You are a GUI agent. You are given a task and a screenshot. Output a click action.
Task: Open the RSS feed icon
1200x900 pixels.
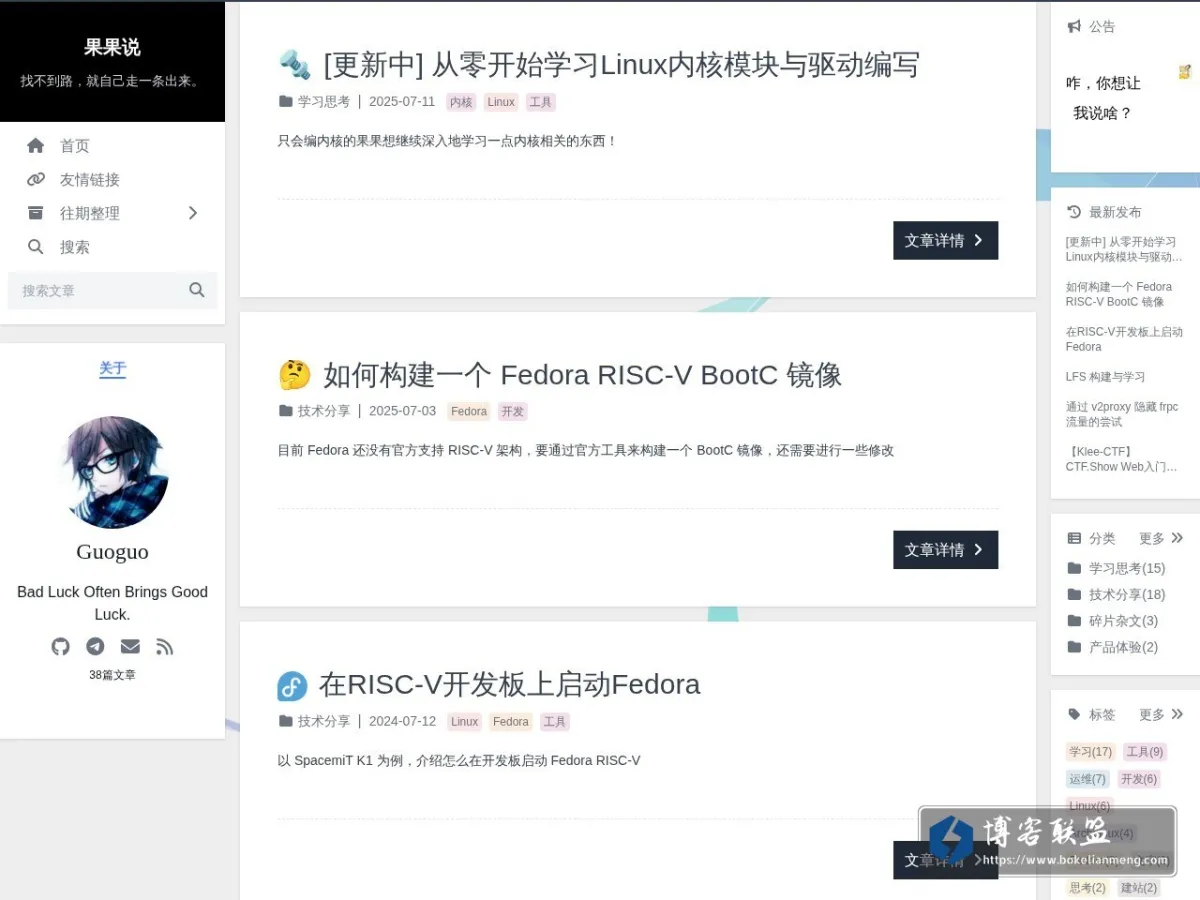point(165,646)
